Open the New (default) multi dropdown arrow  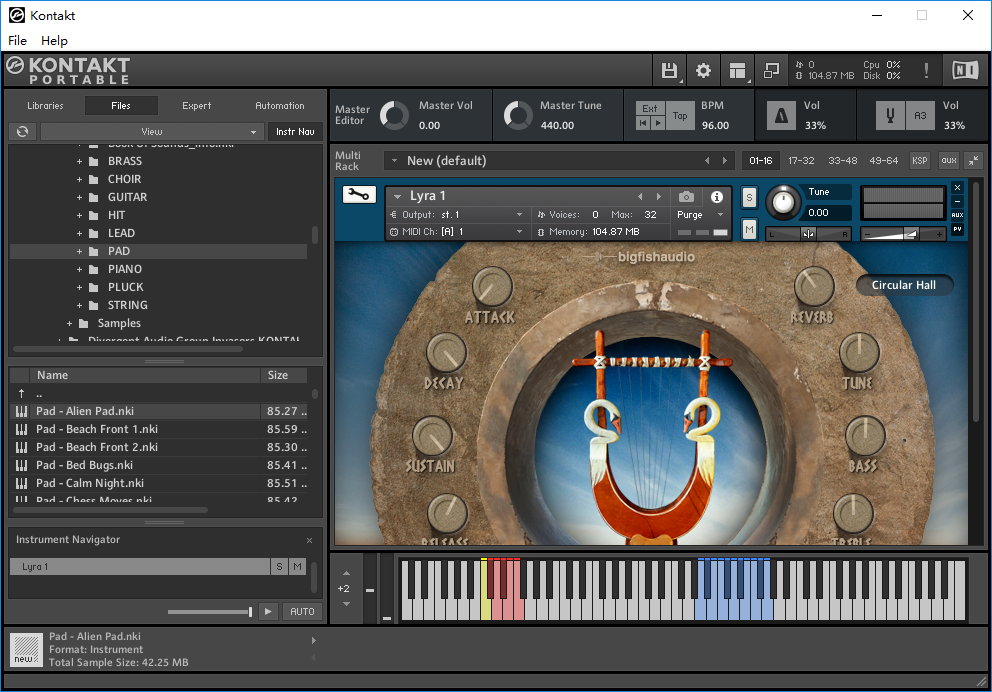(394, 161)
